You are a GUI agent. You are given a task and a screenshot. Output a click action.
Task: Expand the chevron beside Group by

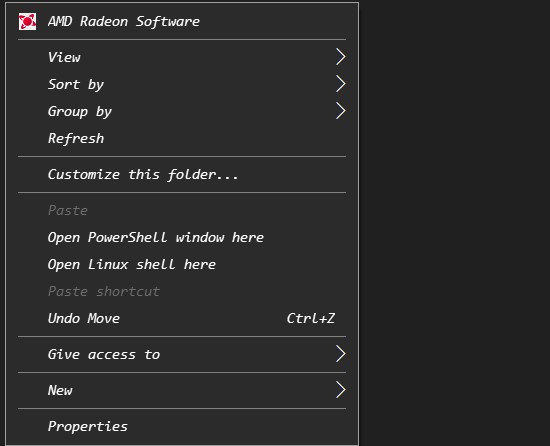[x=341, y=111]
